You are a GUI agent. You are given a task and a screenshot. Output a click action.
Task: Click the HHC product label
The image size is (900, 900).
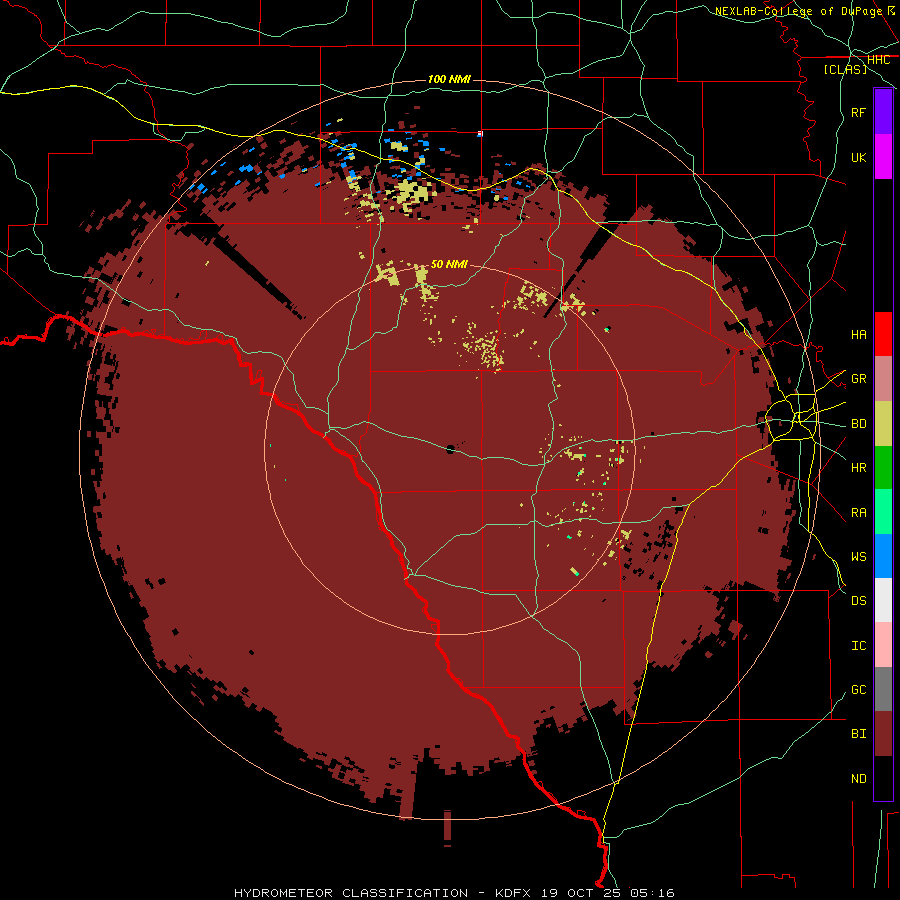[x=878, y=60]
